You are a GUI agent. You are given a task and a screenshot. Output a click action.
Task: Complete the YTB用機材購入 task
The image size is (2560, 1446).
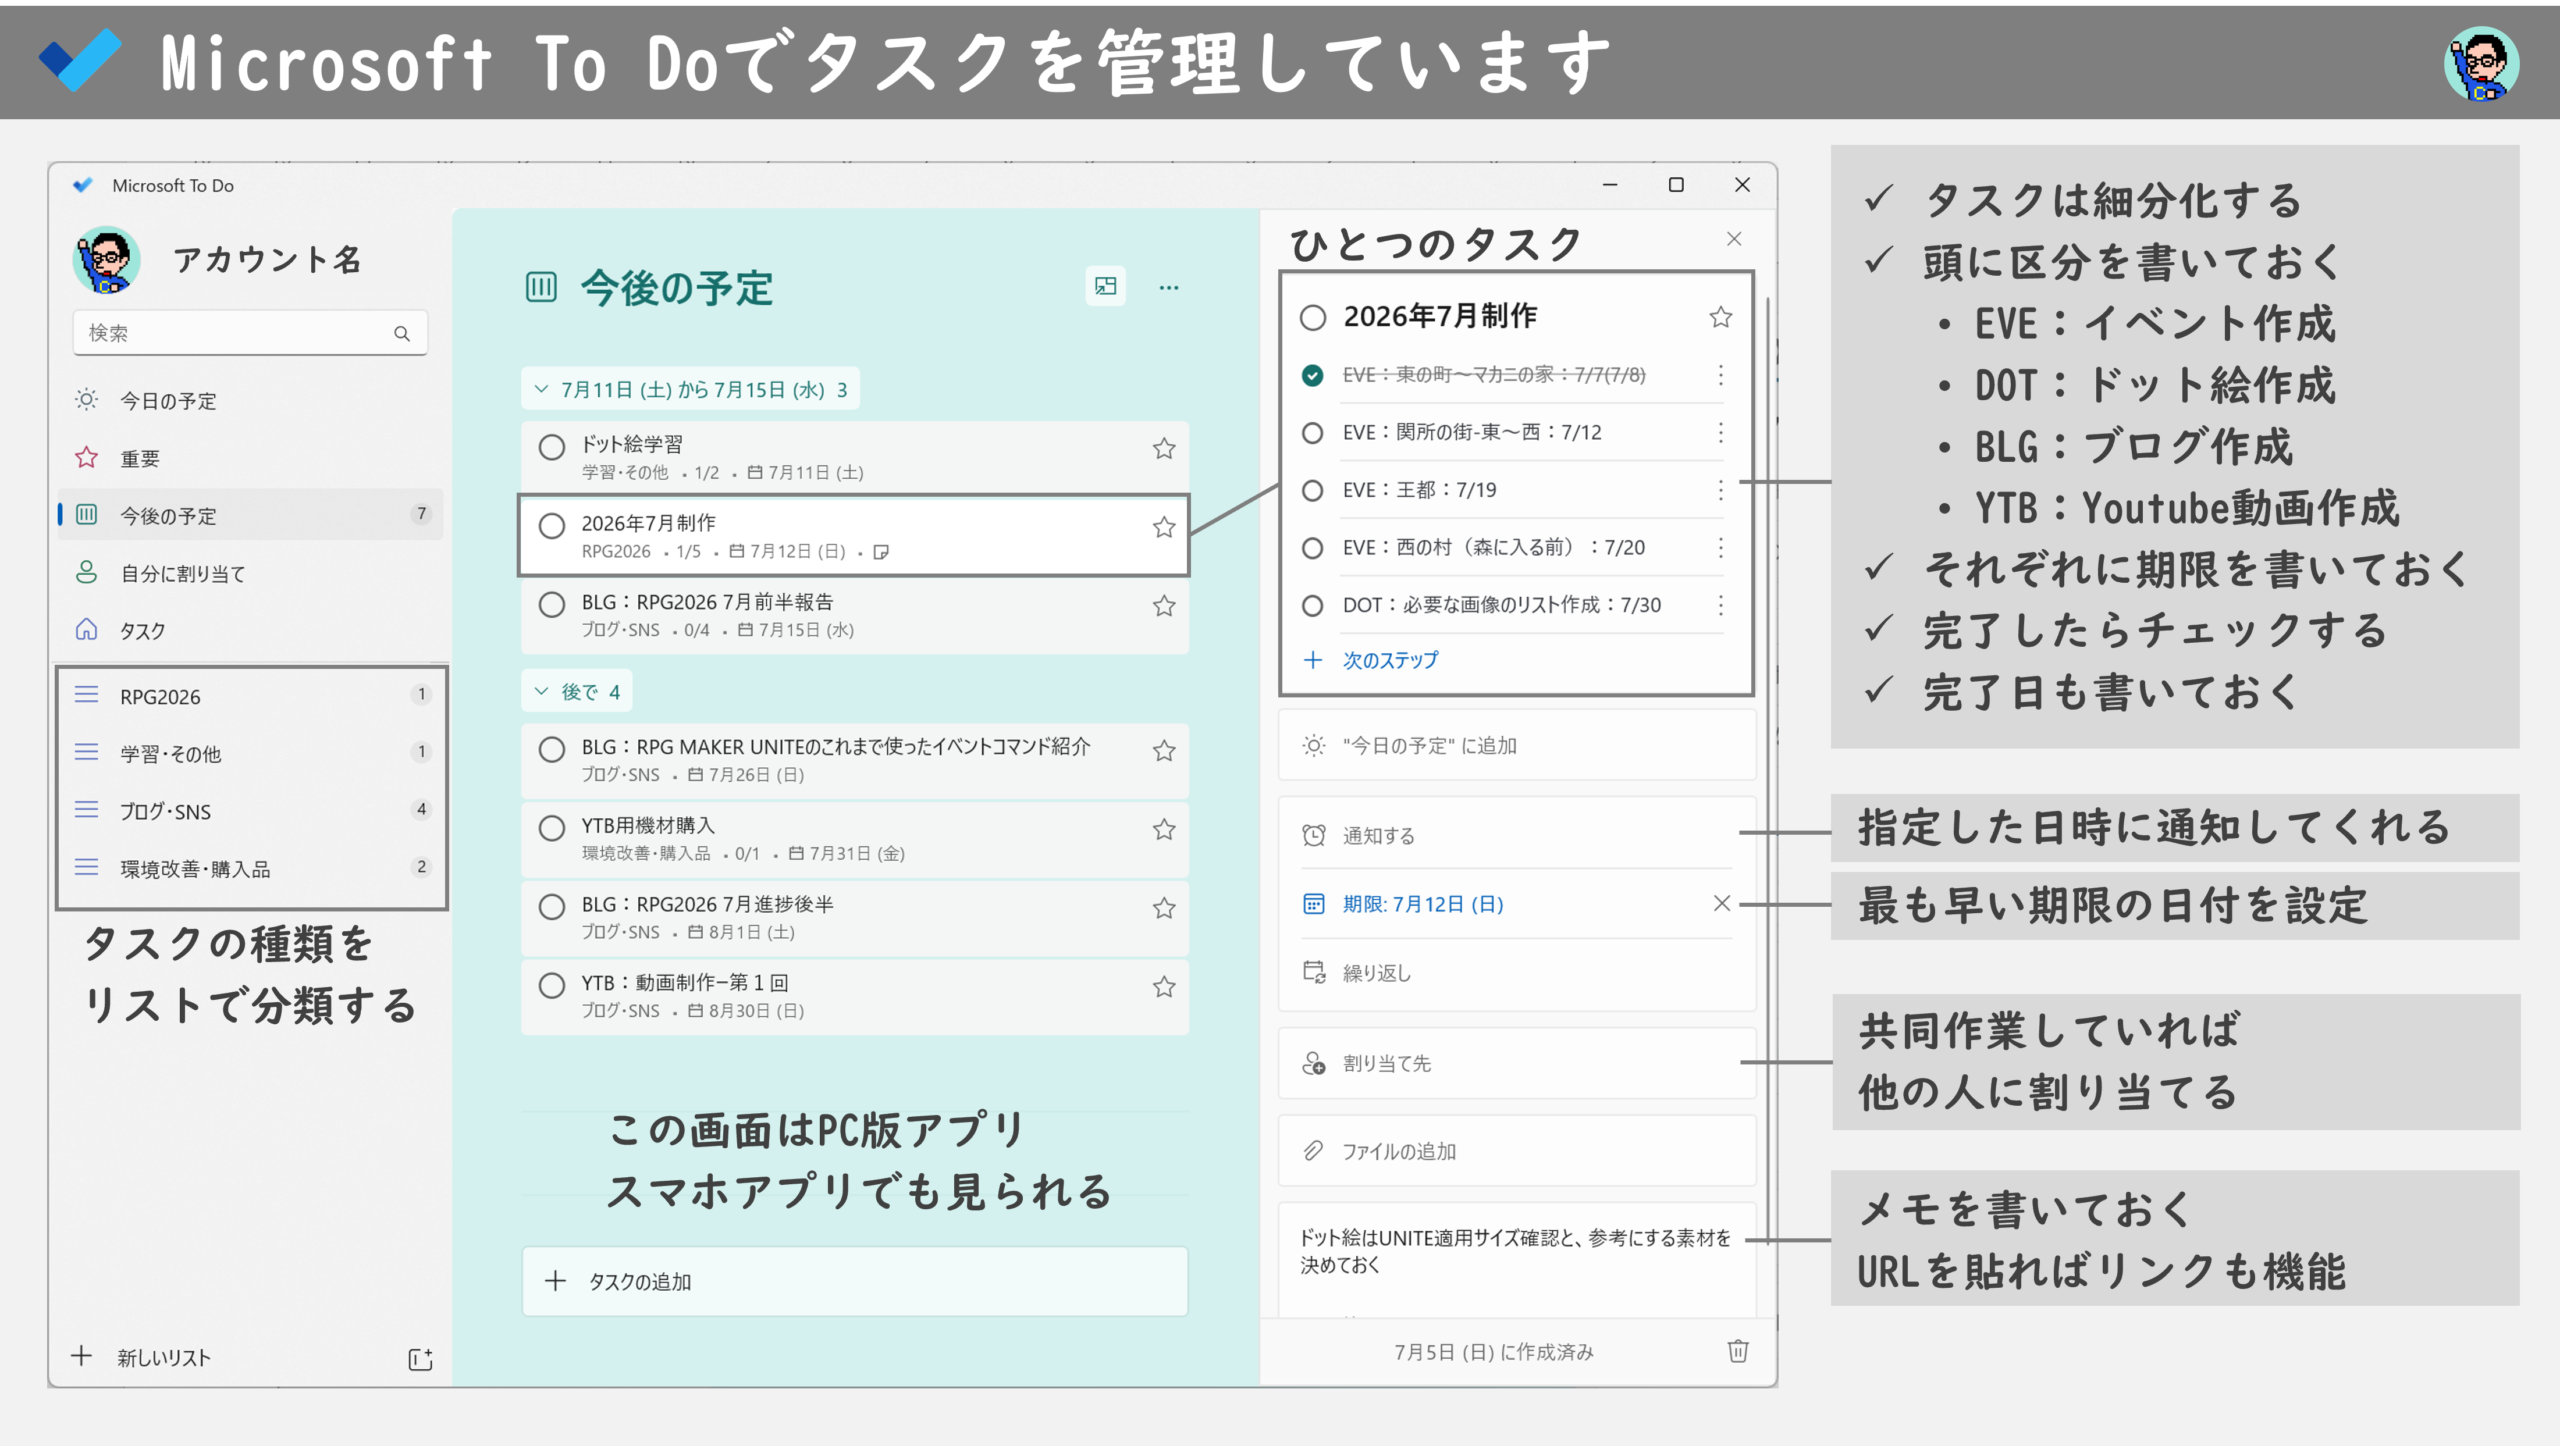point(551,828)
